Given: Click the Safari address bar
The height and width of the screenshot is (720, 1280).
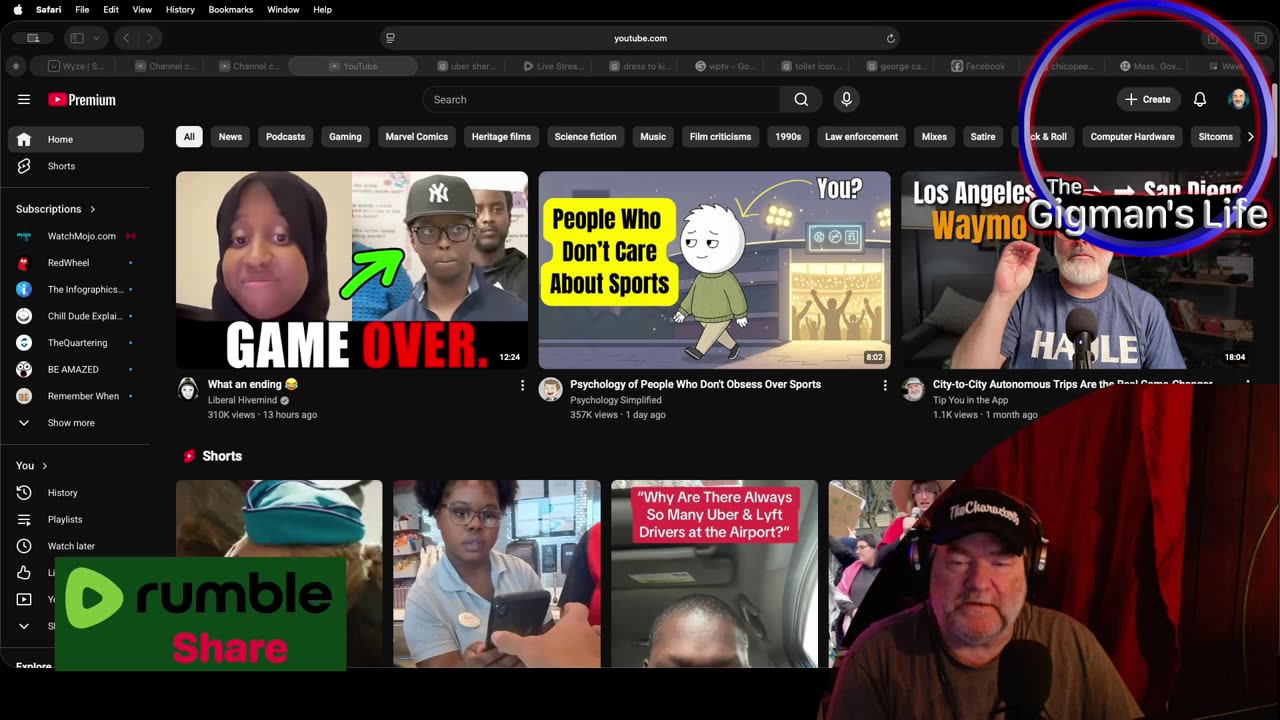Looking at the screenshot, I should pyautogui.click(x=640, y=38).
